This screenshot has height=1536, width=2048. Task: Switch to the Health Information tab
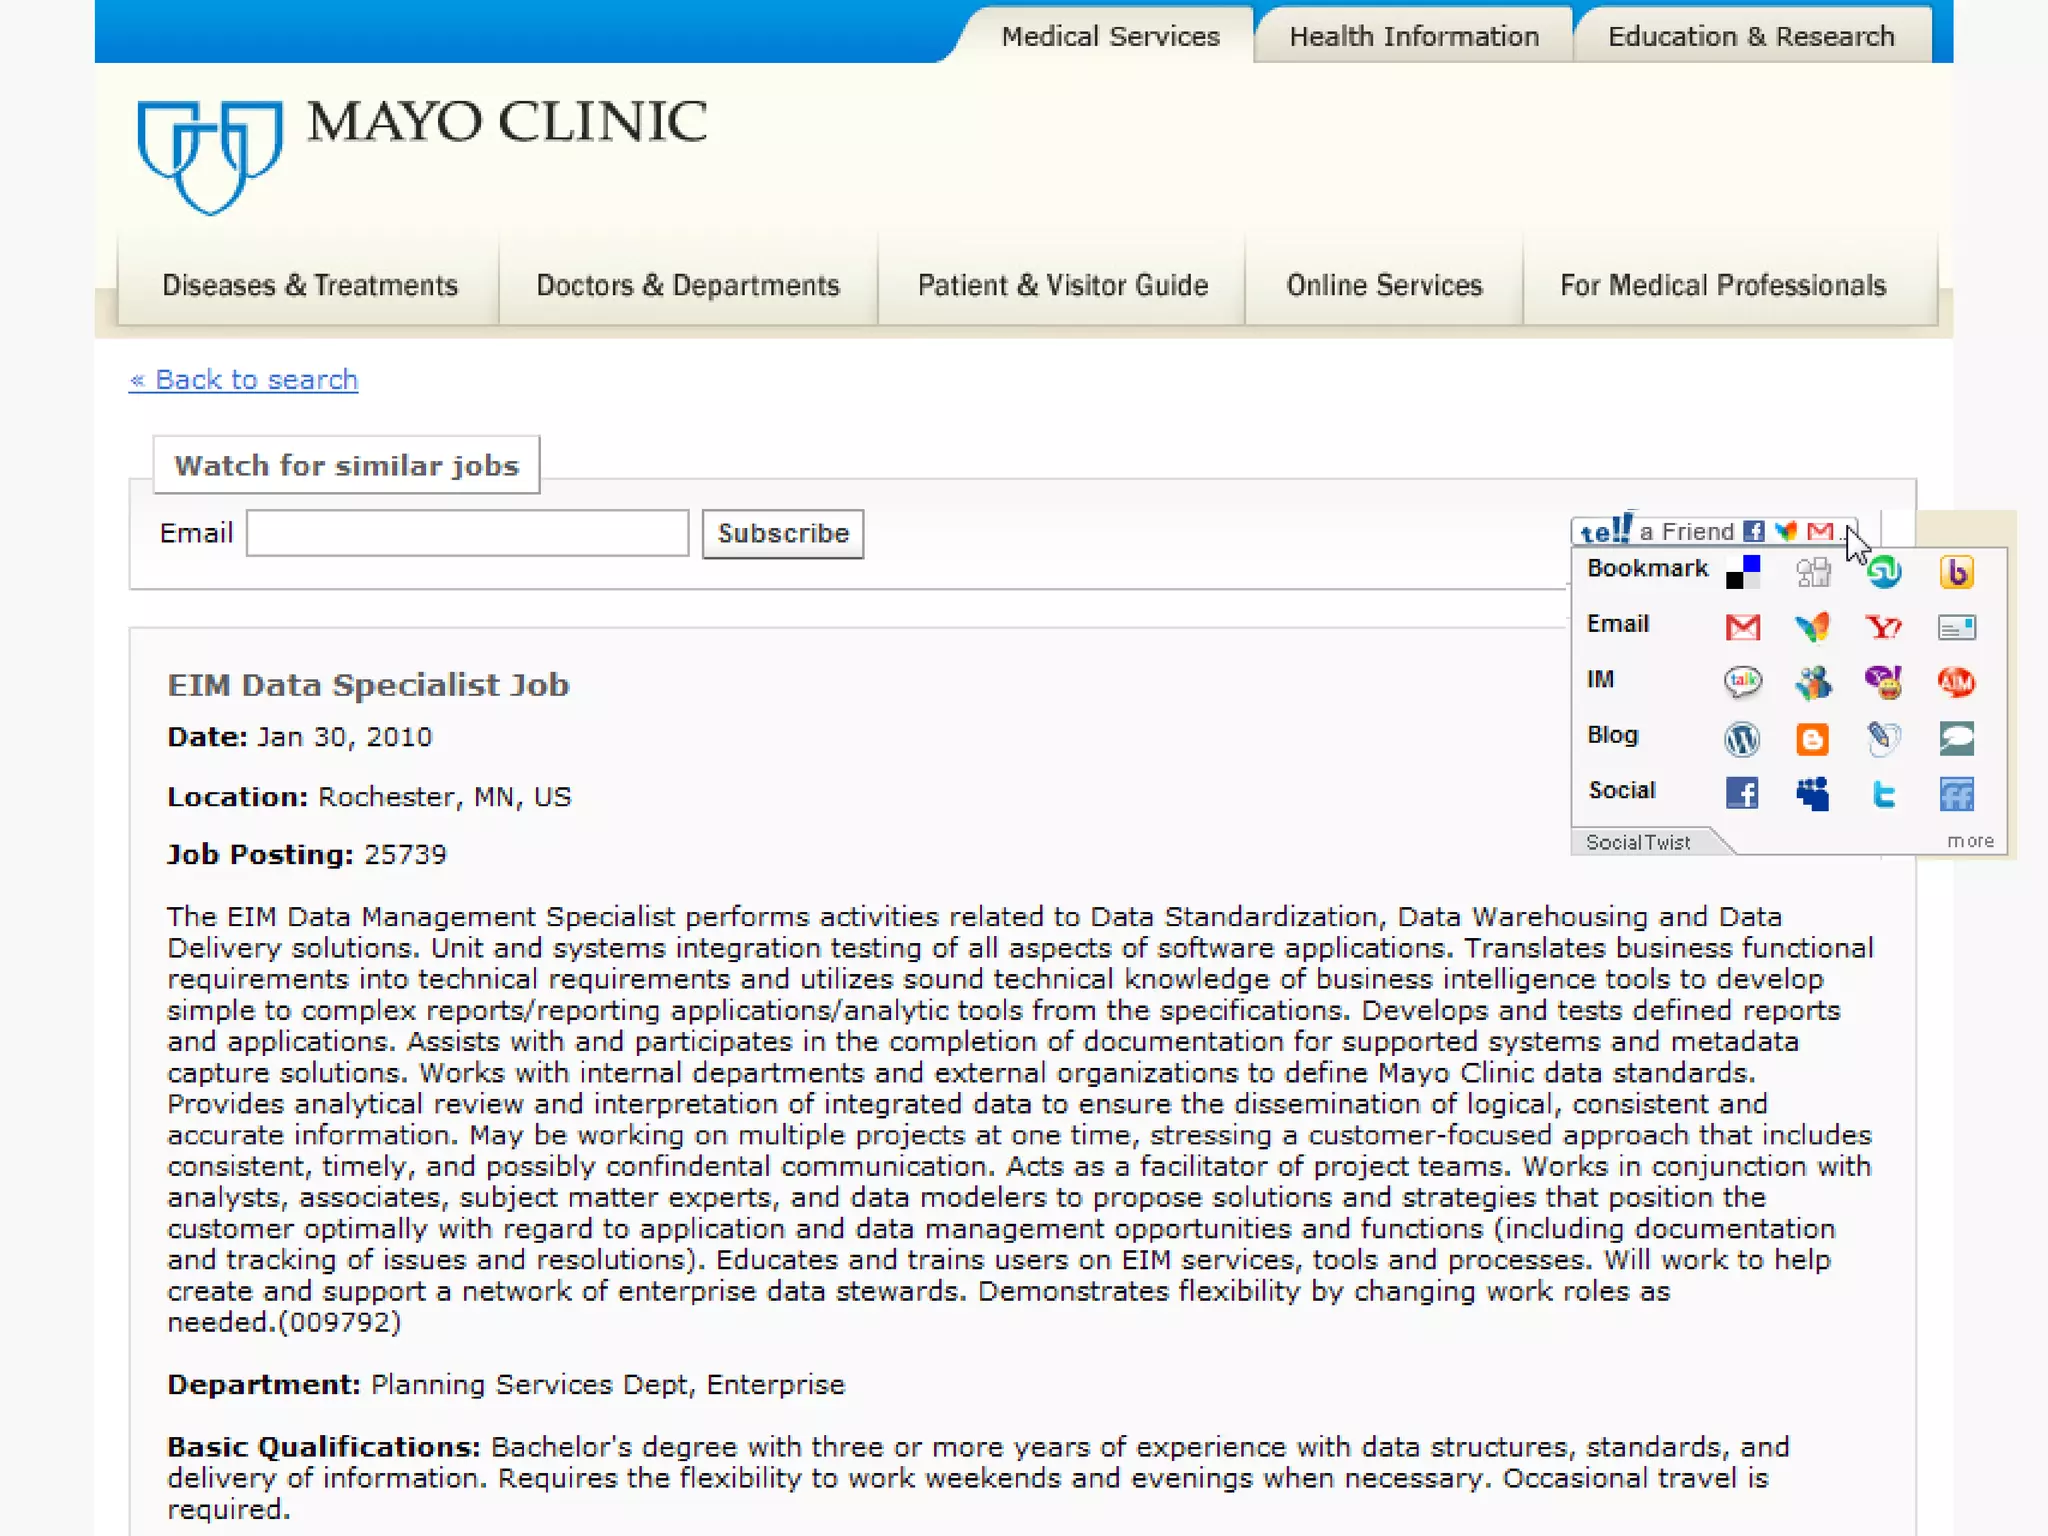[x=1413, y=37]
